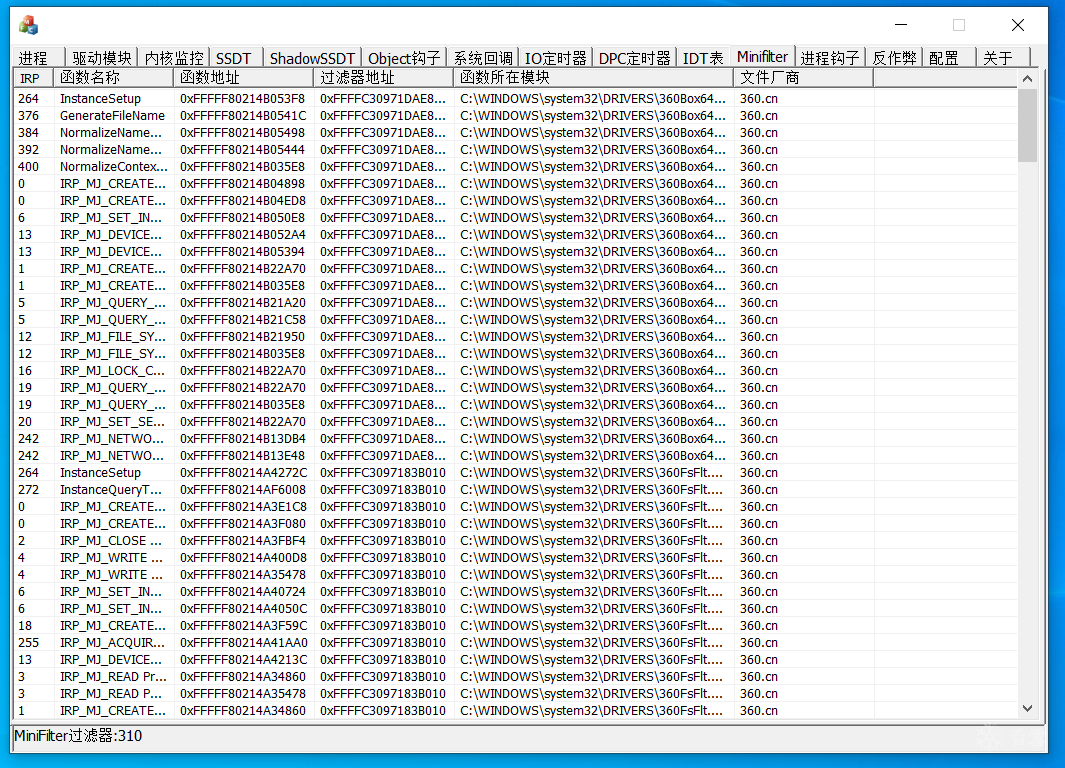Open the Object钩子 tab
The height and width of the screenshot is (768, 1065).
pyautogui.click(x=404, y=58)
